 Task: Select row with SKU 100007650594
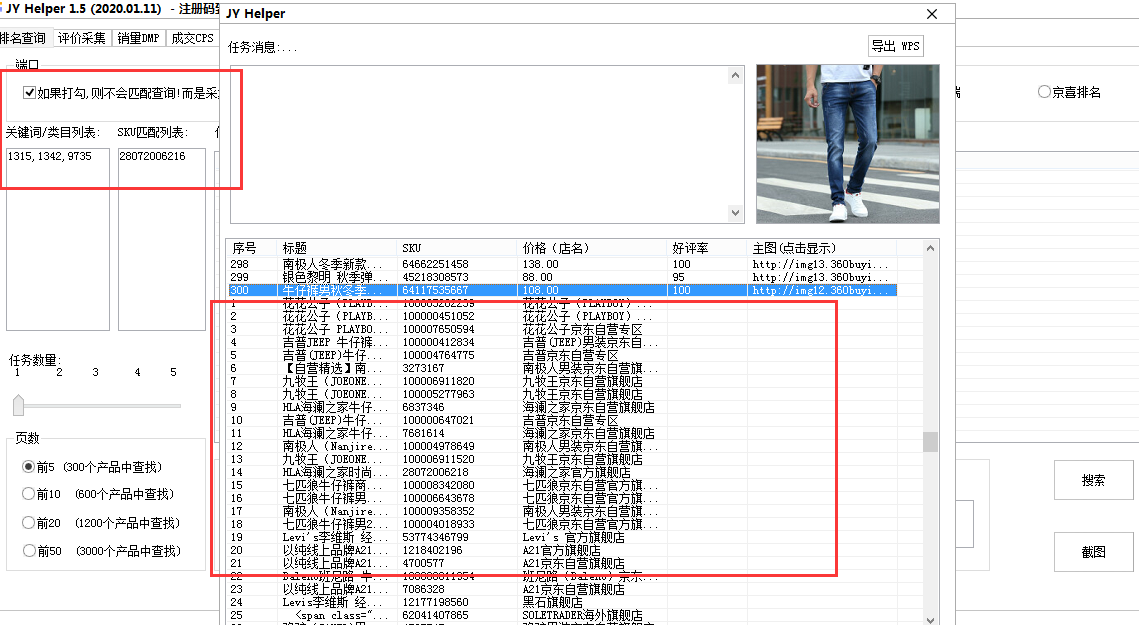pos(562,329)
